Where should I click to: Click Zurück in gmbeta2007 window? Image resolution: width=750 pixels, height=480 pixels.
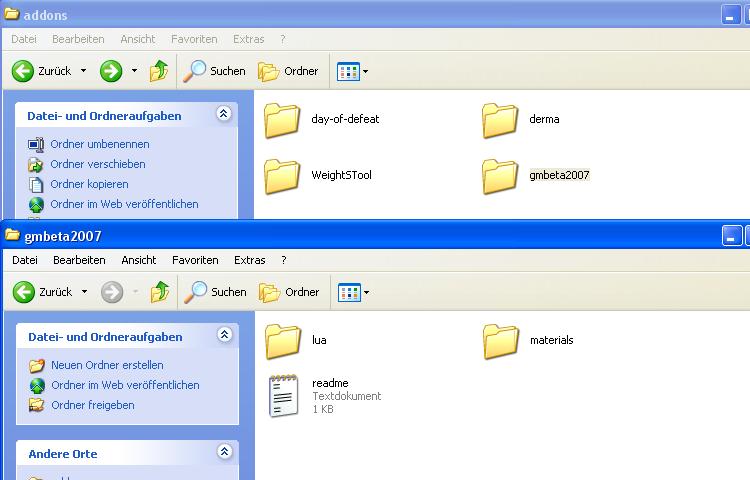coord(45,292)
